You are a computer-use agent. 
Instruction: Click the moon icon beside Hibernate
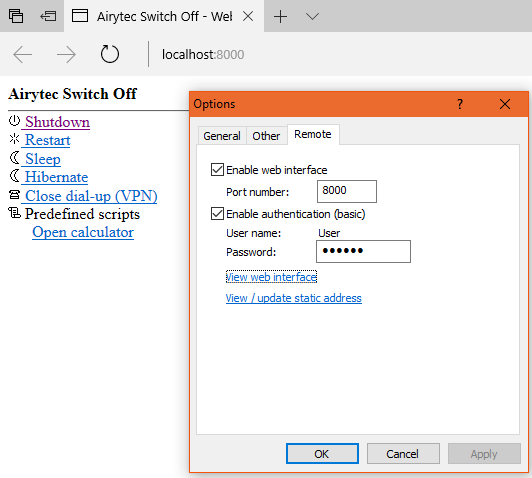(x=14, y=176)
